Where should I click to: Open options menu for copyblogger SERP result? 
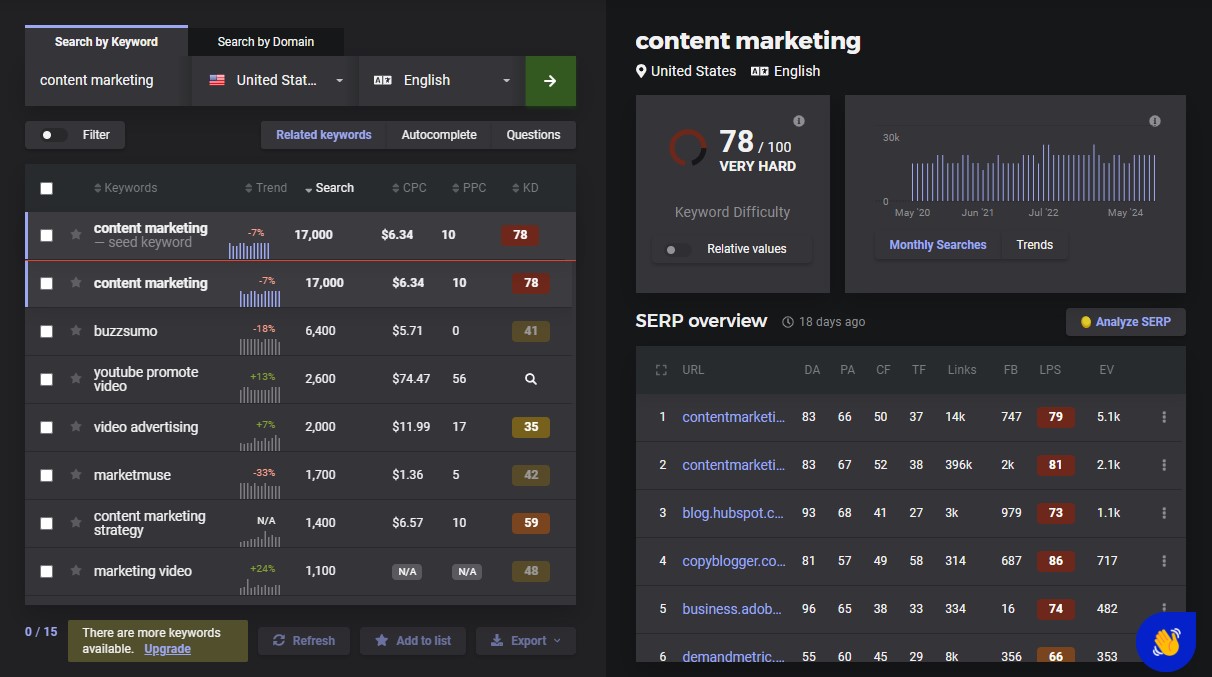1164,561
